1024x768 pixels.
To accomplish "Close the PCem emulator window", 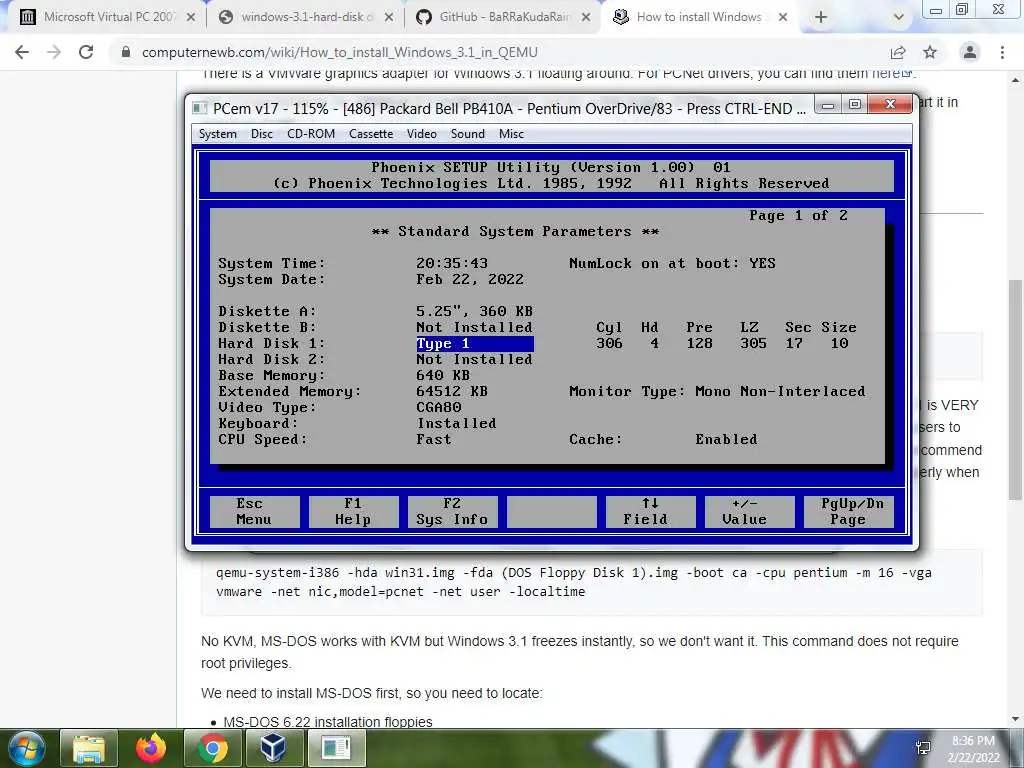I will click(889, 104).
